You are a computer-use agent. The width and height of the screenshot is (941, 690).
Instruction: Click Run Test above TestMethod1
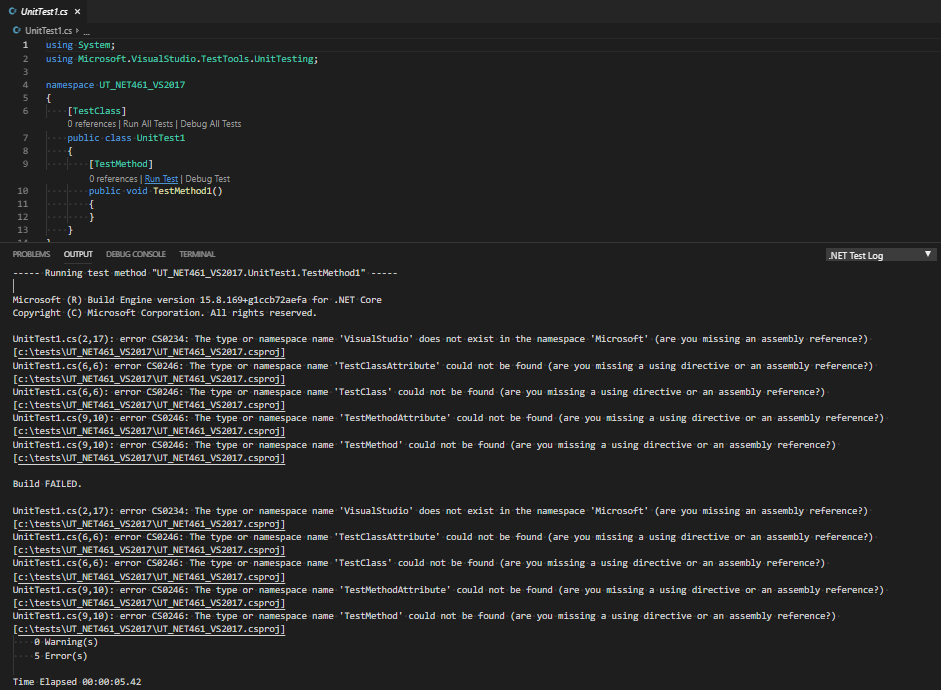[x=161, y=178]
